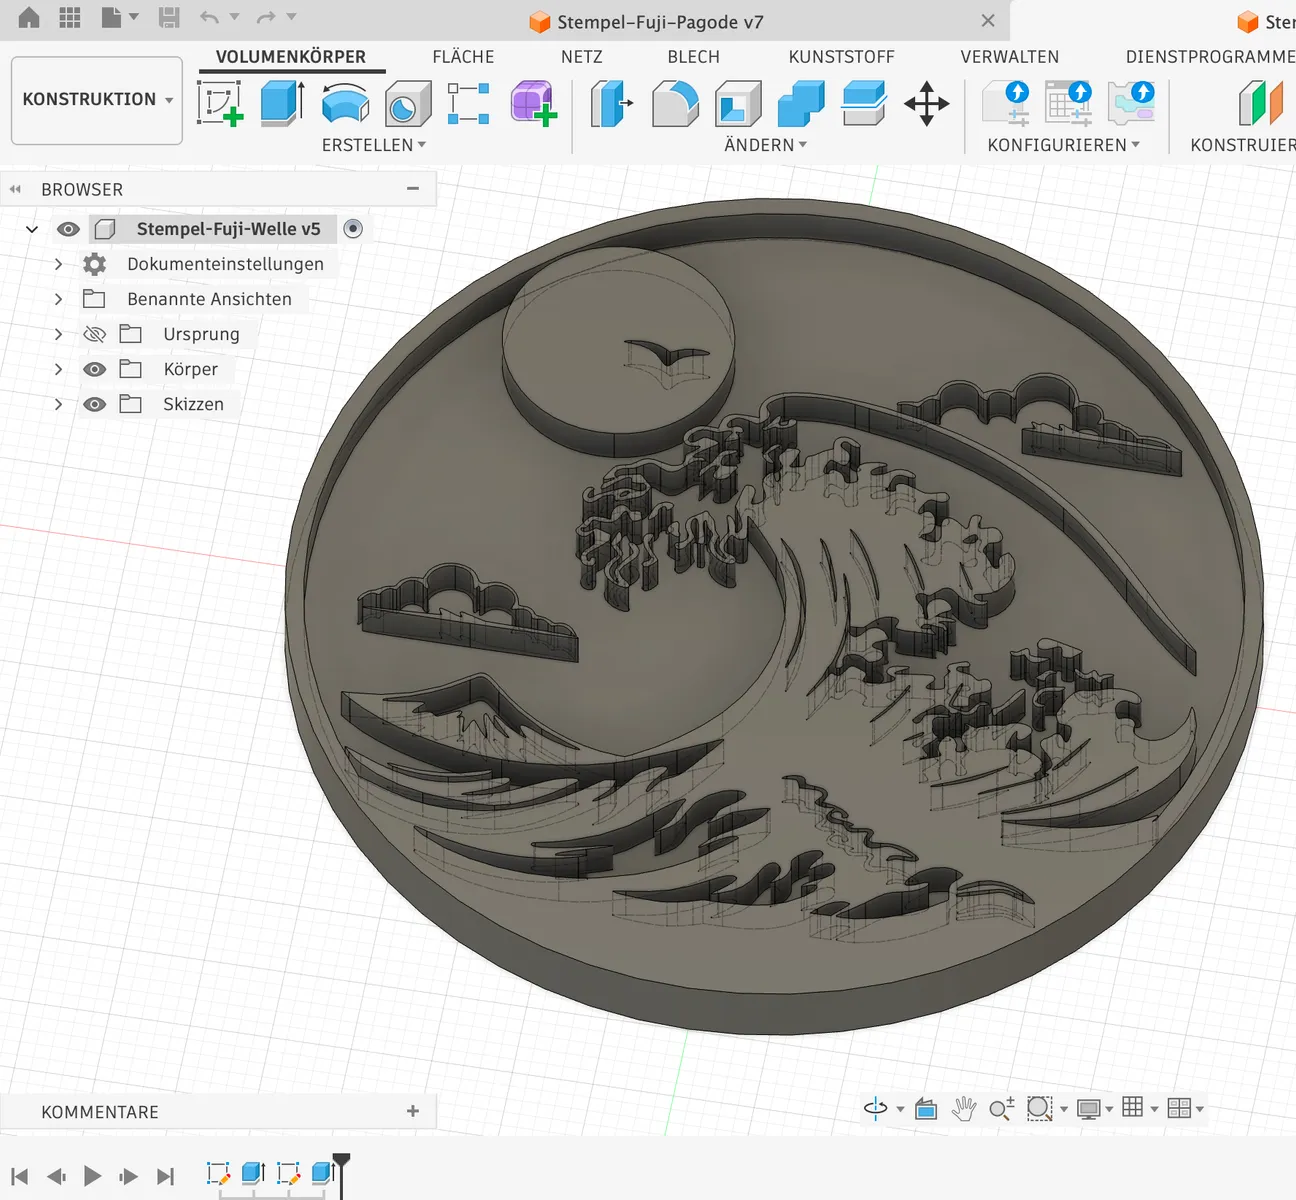Collapse the Stempel-Fuji-Welle v5 root node
This screenshot has width=1296, height=1200.
click(x=32, y=229)
